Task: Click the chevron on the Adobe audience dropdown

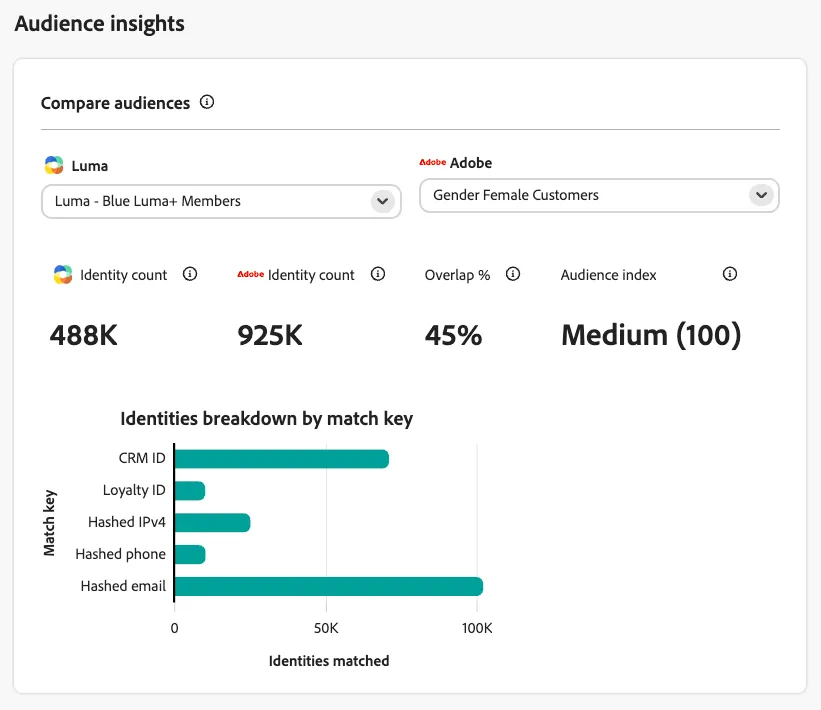Action: pos(761,195)
